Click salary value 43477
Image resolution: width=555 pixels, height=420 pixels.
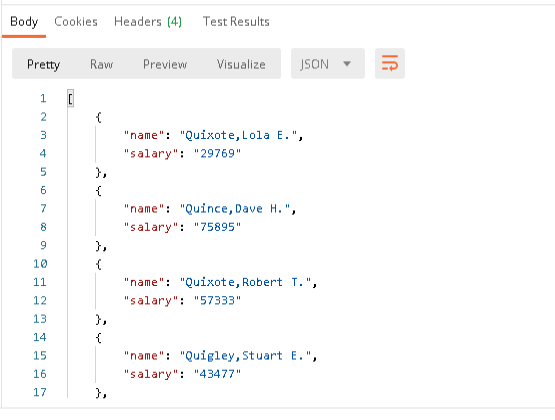click(x=217, y=374)
